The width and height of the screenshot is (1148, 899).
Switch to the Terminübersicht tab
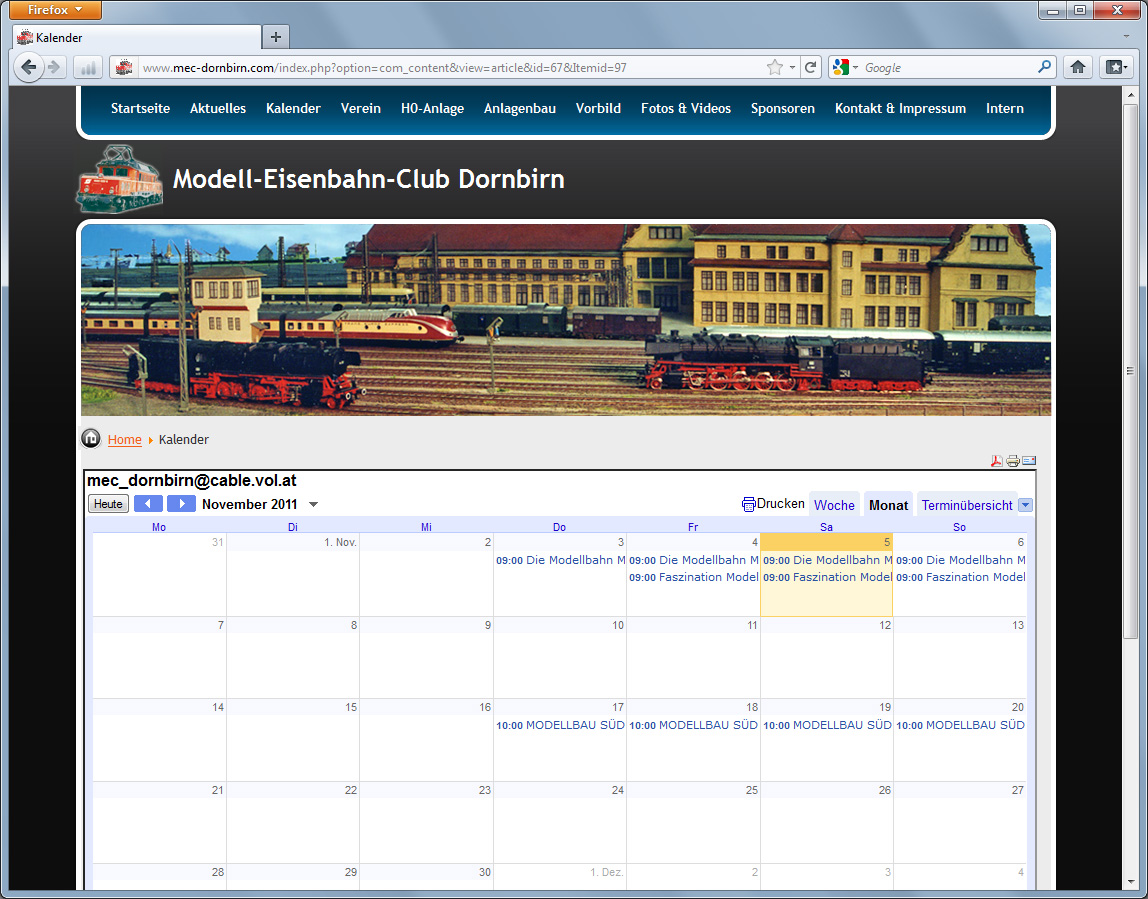[x=966, y=505]
